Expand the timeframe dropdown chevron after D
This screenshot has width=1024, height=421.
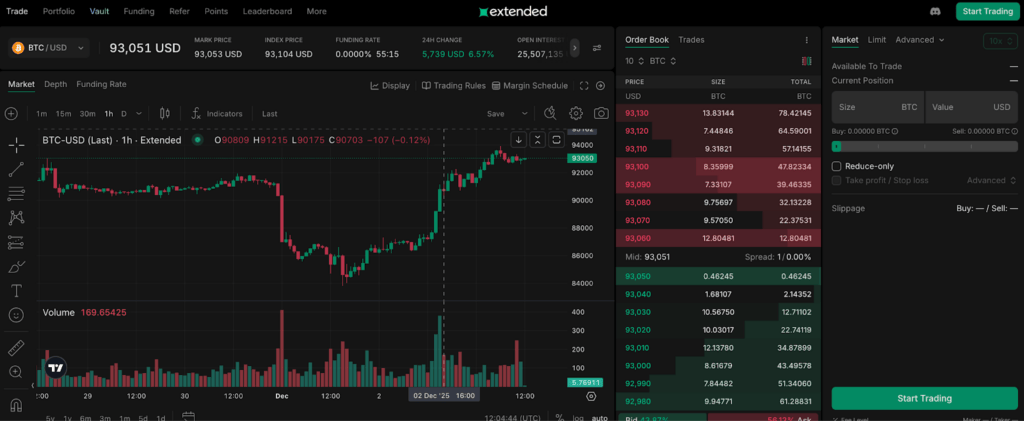(x=138, y=114)
